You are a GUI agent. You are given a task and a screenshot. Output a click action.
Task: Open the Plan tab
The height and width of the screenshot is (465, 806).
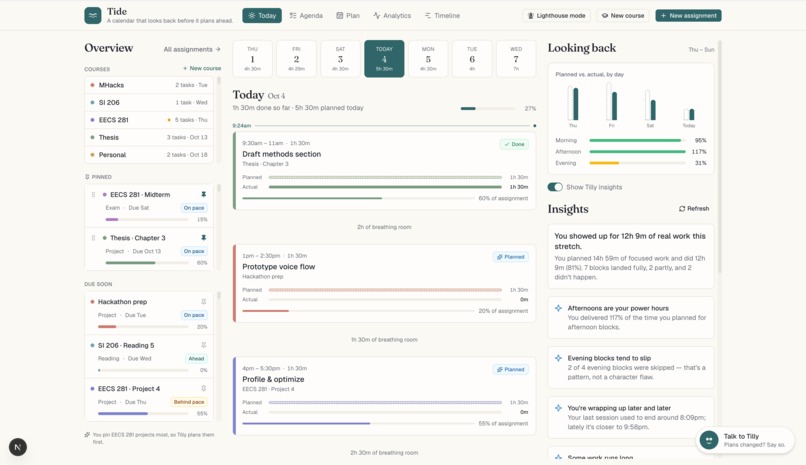(348, 15)
